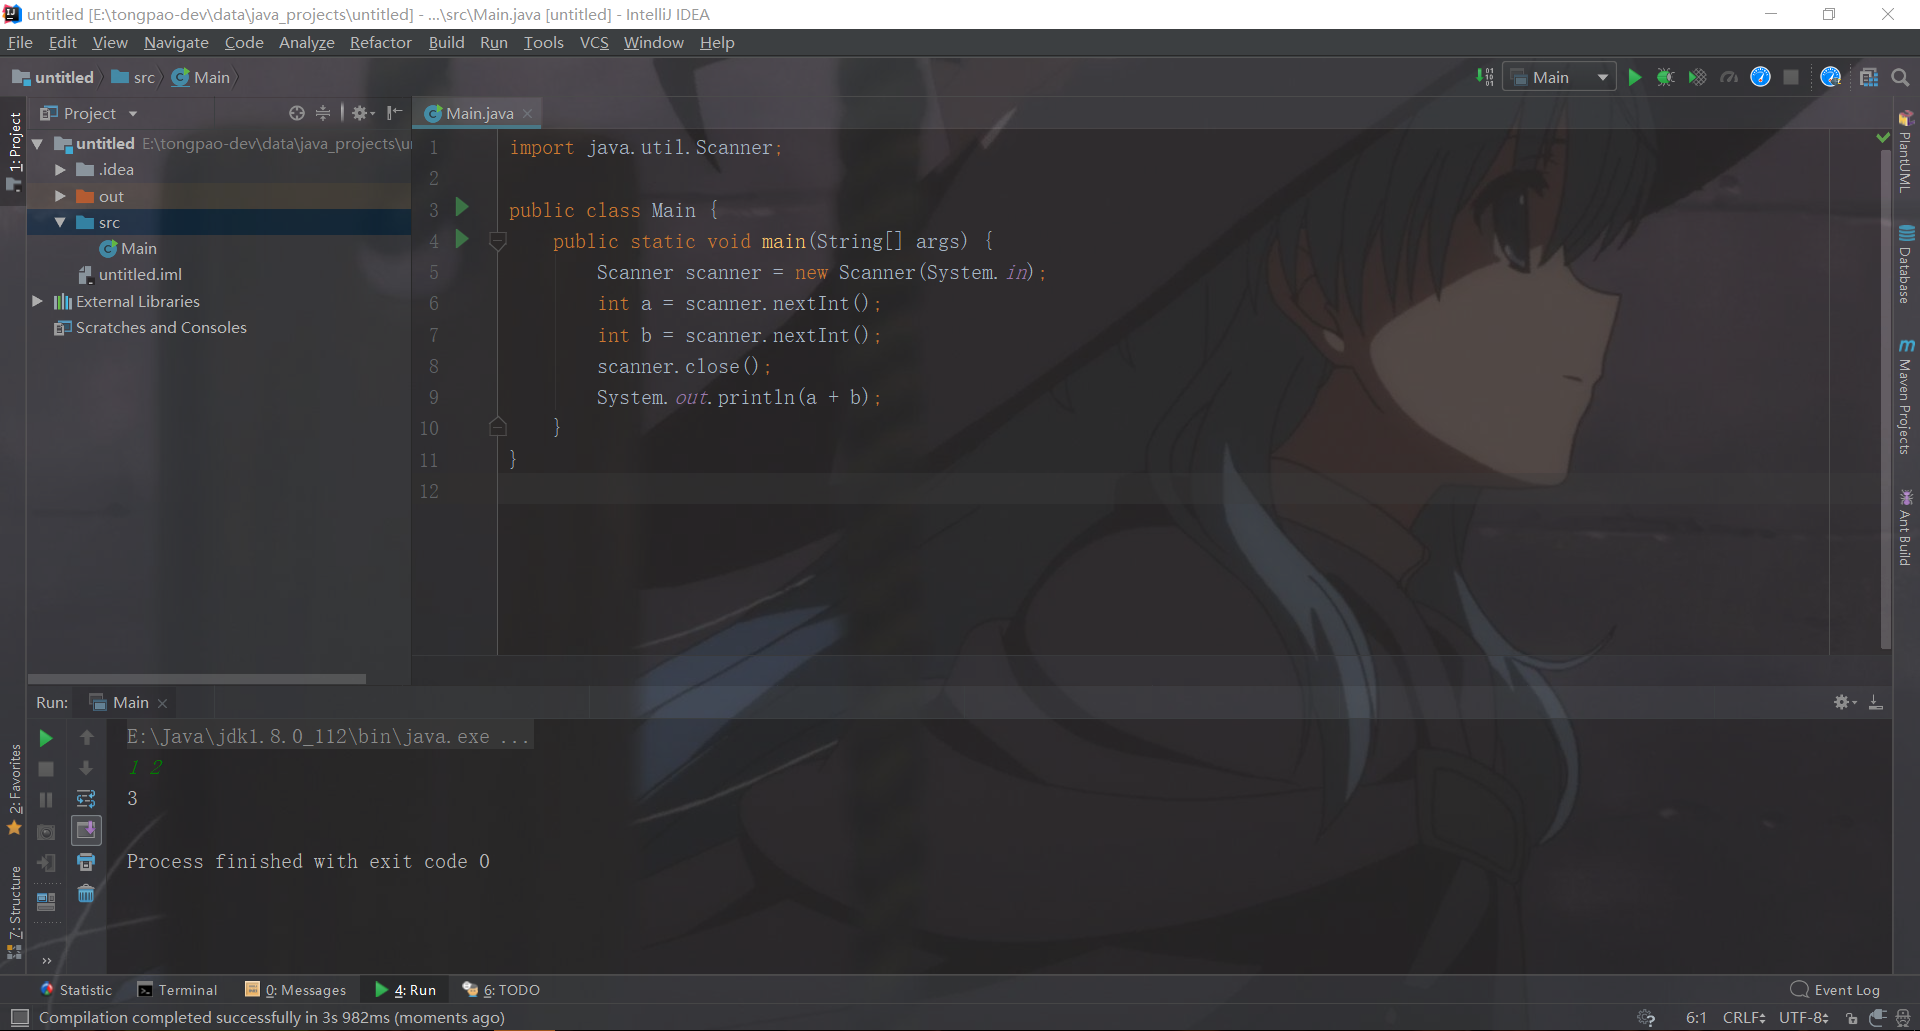Open the code inspection gear status icon
1920x1031 pixels.
(1646, 1018)
